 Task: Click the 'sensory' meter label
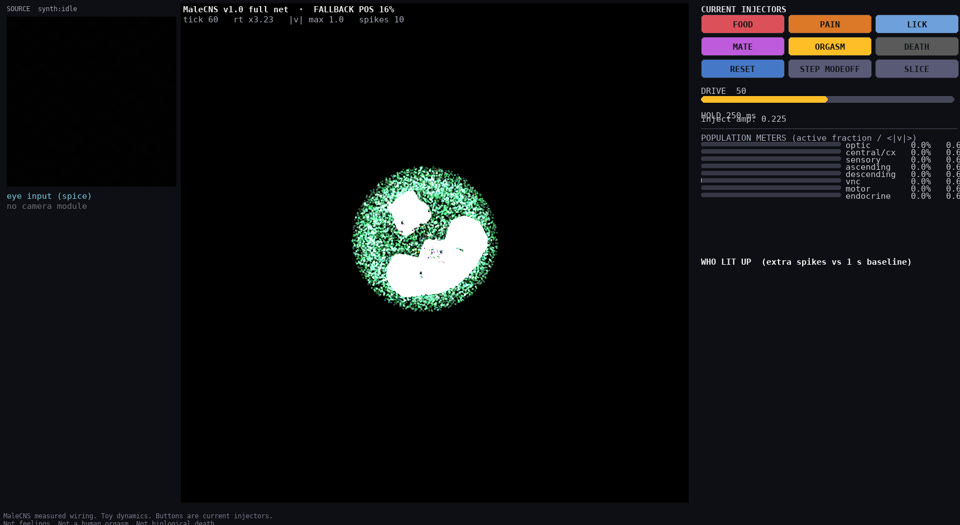(x=863, y=160)
